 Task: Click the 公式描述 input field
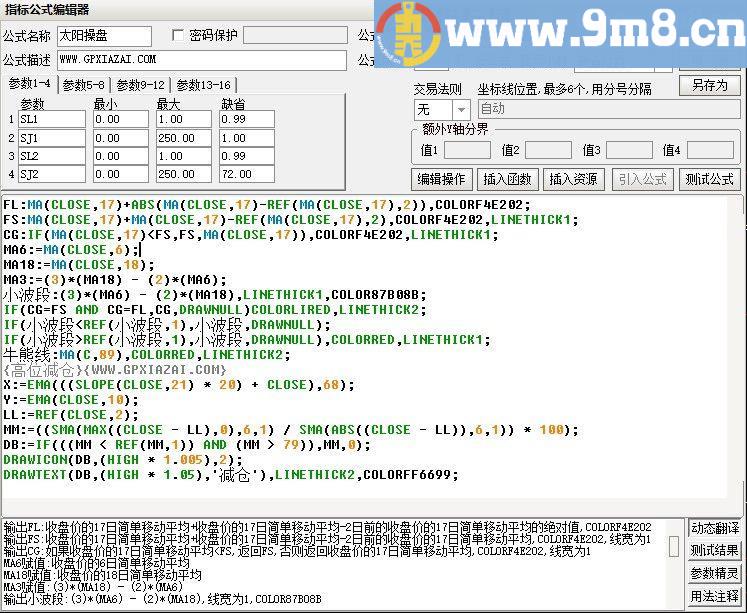pos(202,60)
